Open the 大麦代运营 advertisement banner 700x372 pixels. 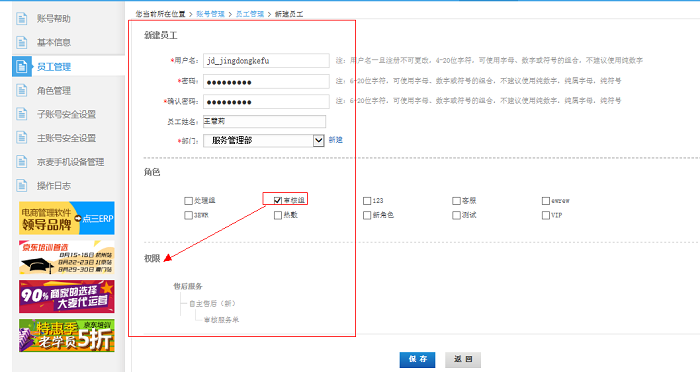pos(67,297)
